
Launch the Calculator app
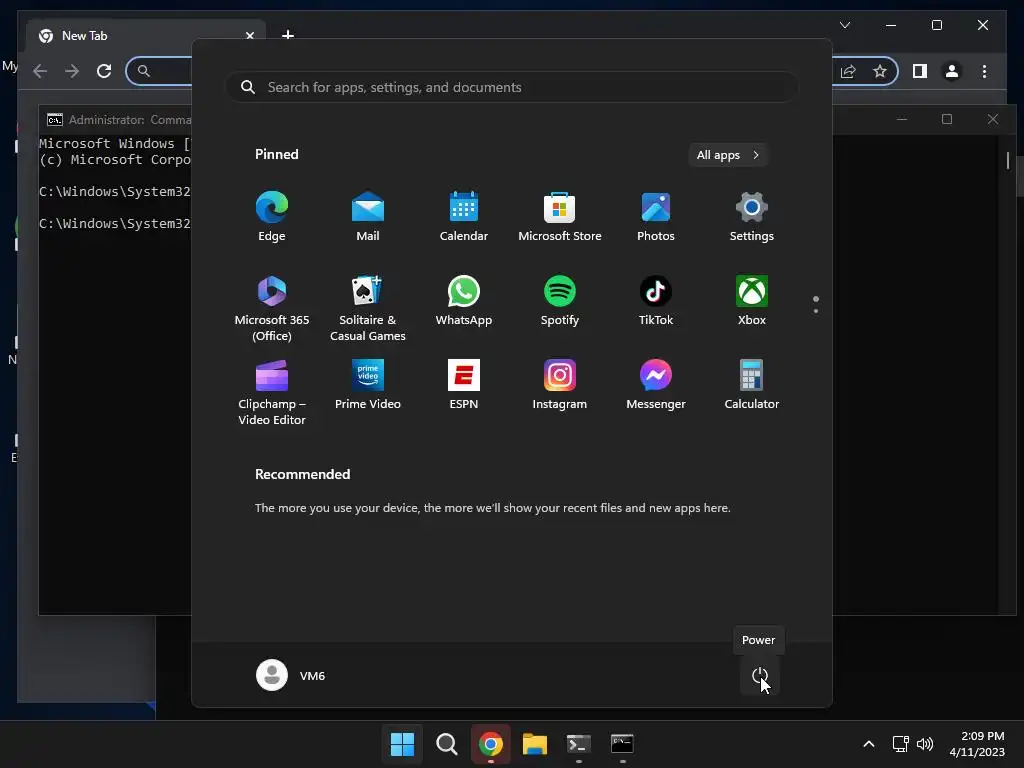pyautogui.click(x=752, y=385)
